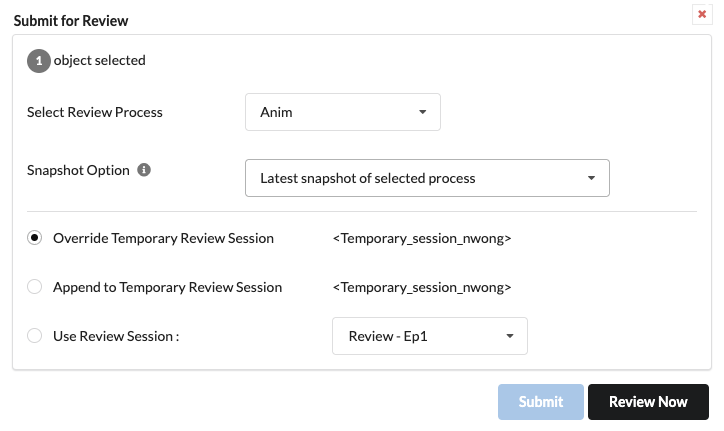The image size is (724, 431).
Task: Click the Temporary_session_nwong text beside Append
Action: tap(422, 287)
